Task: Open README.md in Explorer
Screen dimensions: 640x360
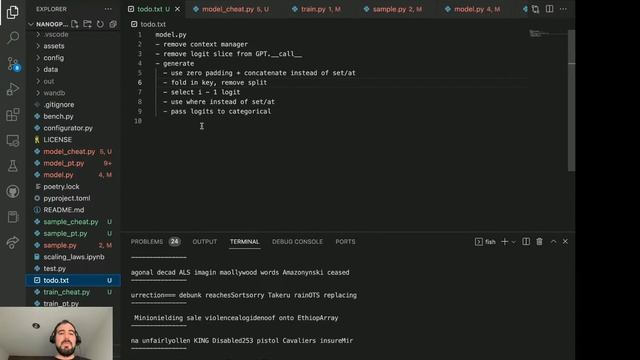Action: (x=73, y=210)
